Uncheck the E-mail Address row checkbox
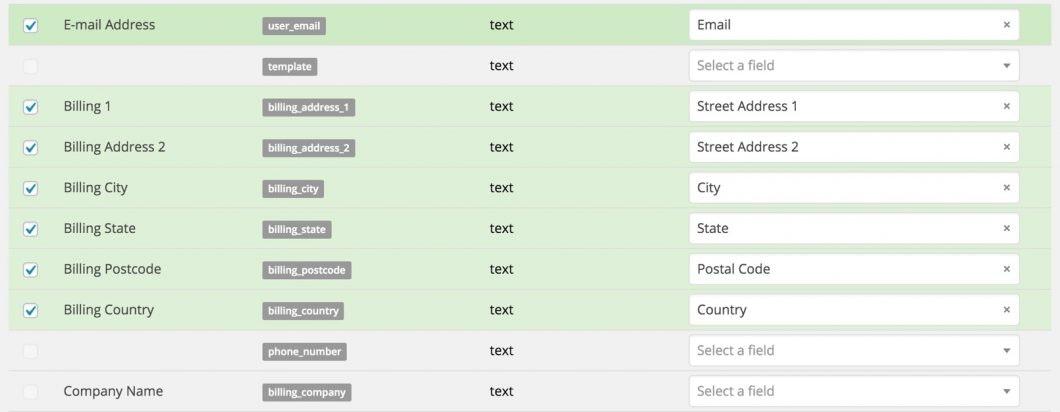 pos(30,25)
